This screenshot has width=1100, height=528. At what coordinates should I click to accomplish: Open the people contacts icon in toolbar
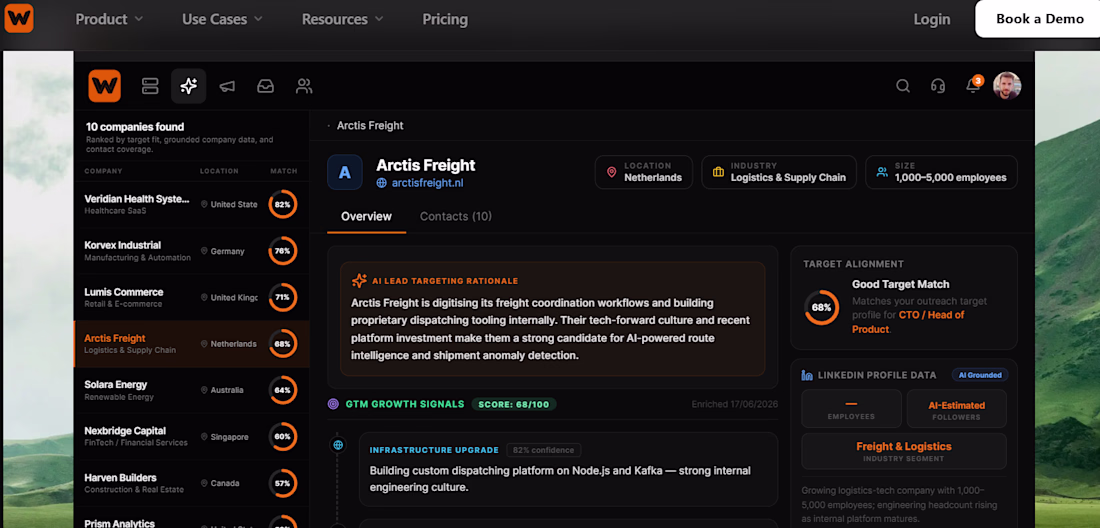coord(304,86)
